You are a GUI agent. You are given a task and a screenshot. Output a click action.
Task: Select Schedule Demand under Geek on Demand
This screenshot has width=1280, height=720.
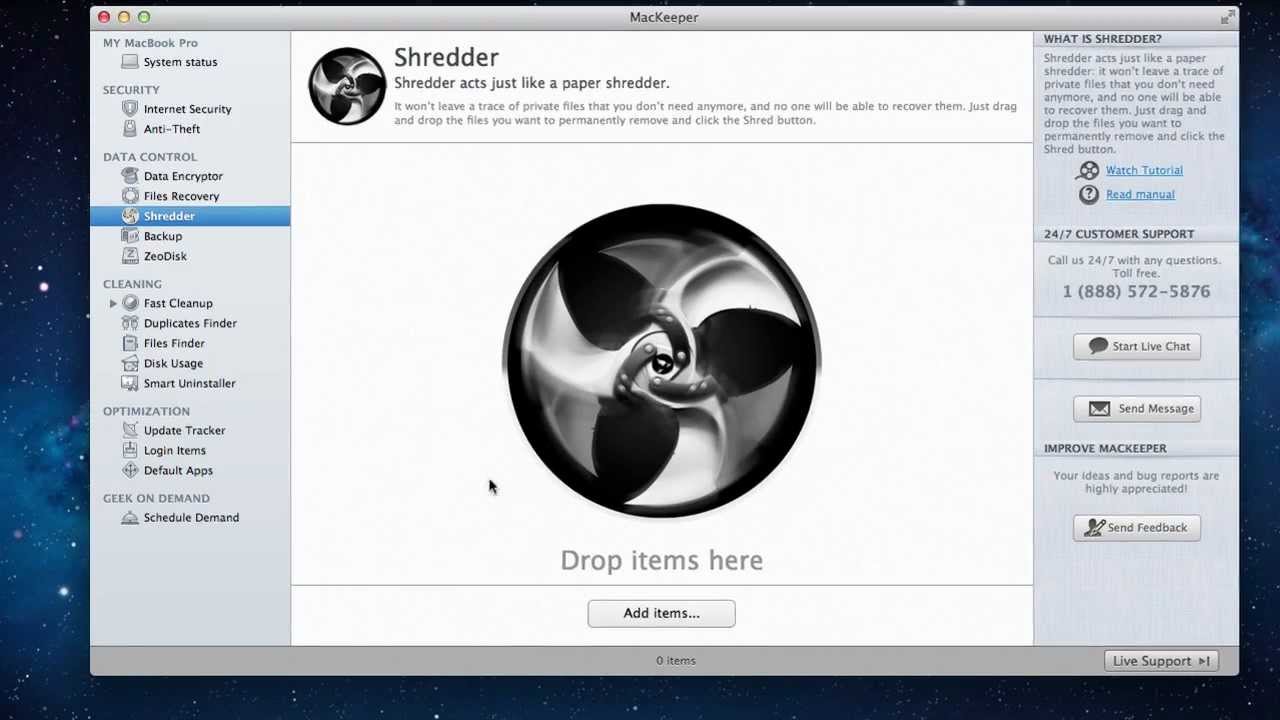(190, 517)
